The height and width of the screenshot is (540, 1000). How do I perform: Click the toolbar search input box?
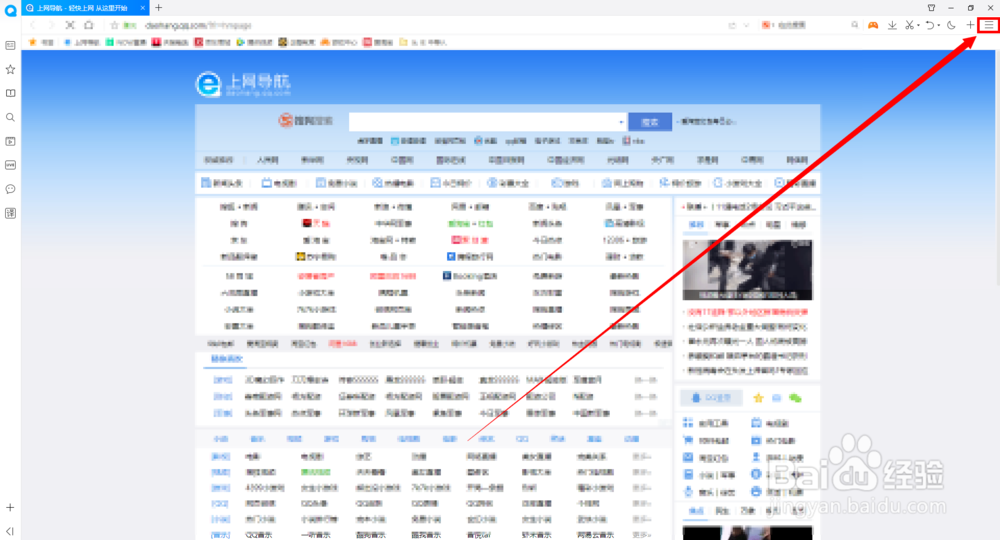click(x=811, y=25)
